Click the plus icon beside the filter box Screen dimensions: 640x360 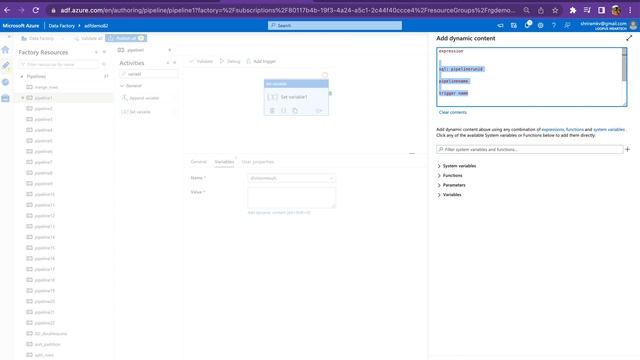(x=628, y=149)
